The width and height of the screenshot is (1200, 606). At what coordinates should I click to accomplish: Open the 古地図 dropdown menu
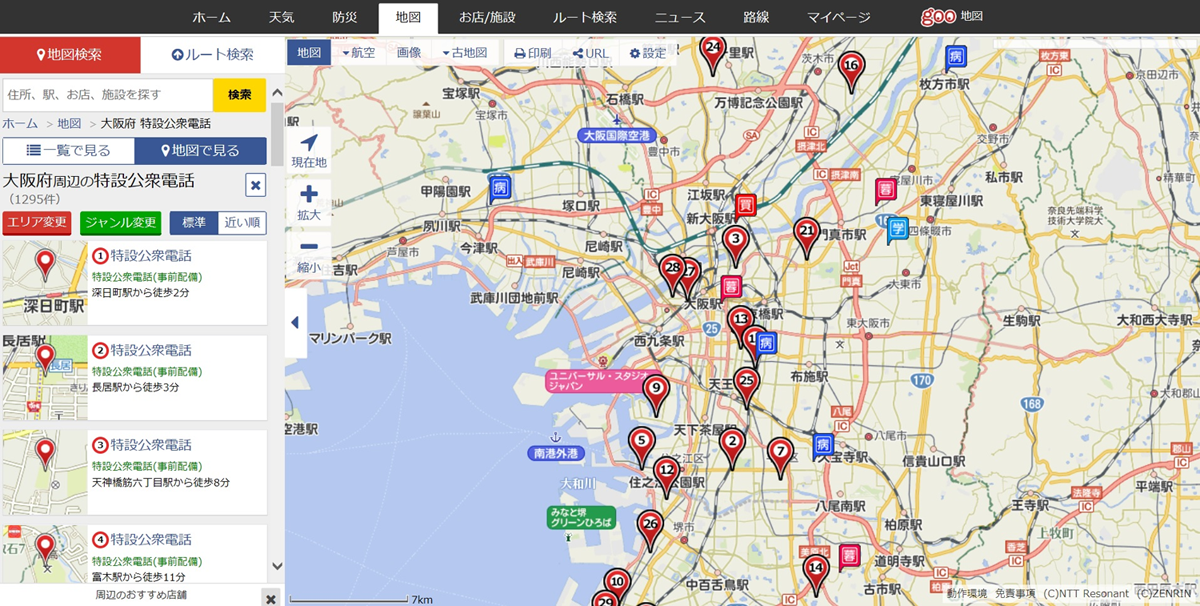[x=464, y=53]
